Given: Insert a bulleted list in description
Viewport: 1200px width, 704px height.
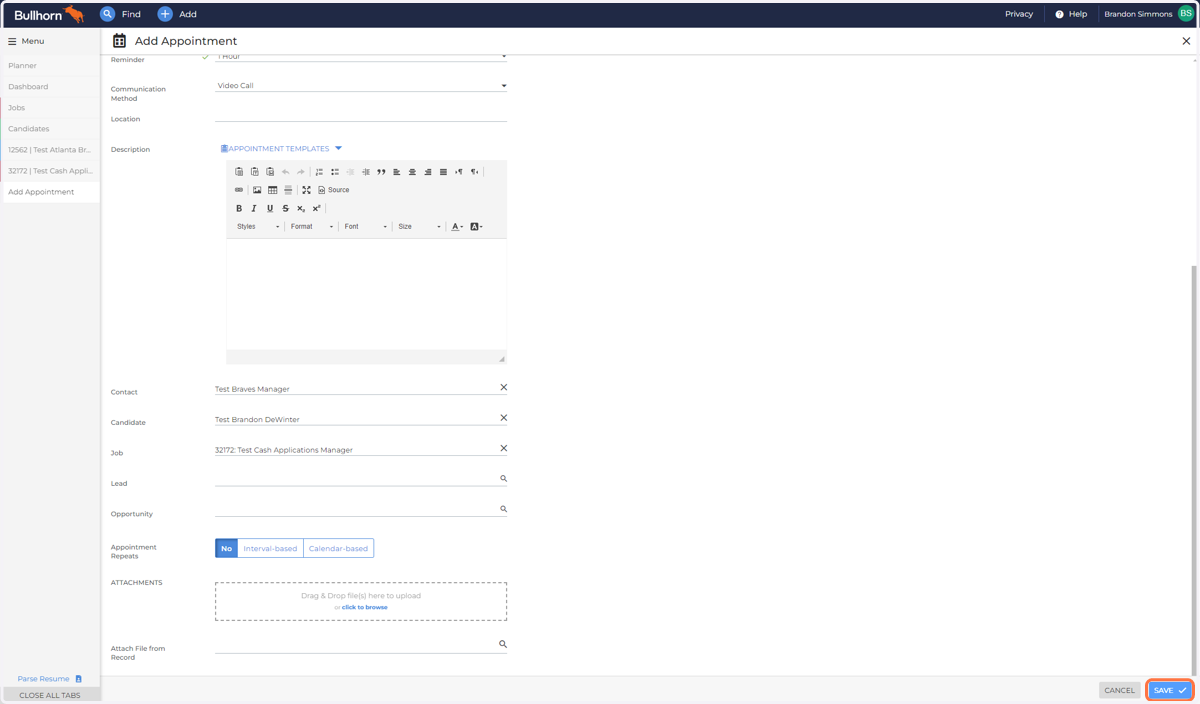Looking at the screenshot, I should 335,172.
